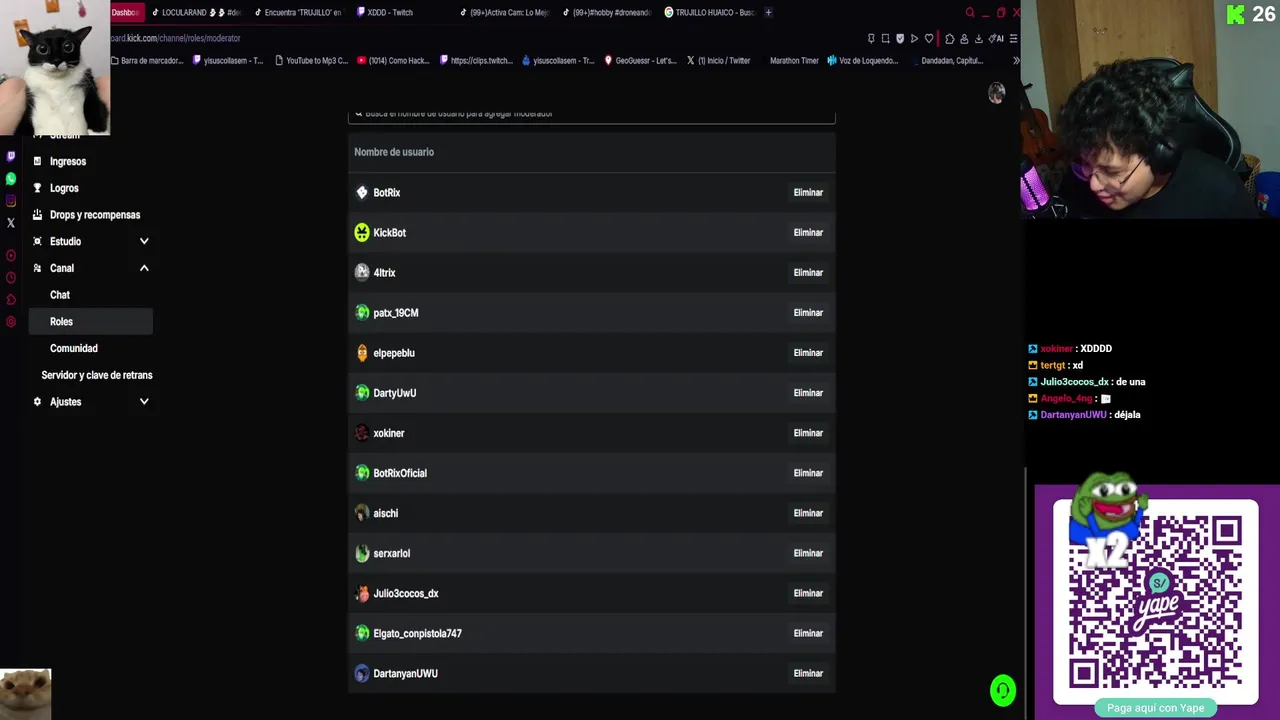This screenshot has height=720, width=1280.
Task: Open the green support chat bubble
Action: point(1003,690)
